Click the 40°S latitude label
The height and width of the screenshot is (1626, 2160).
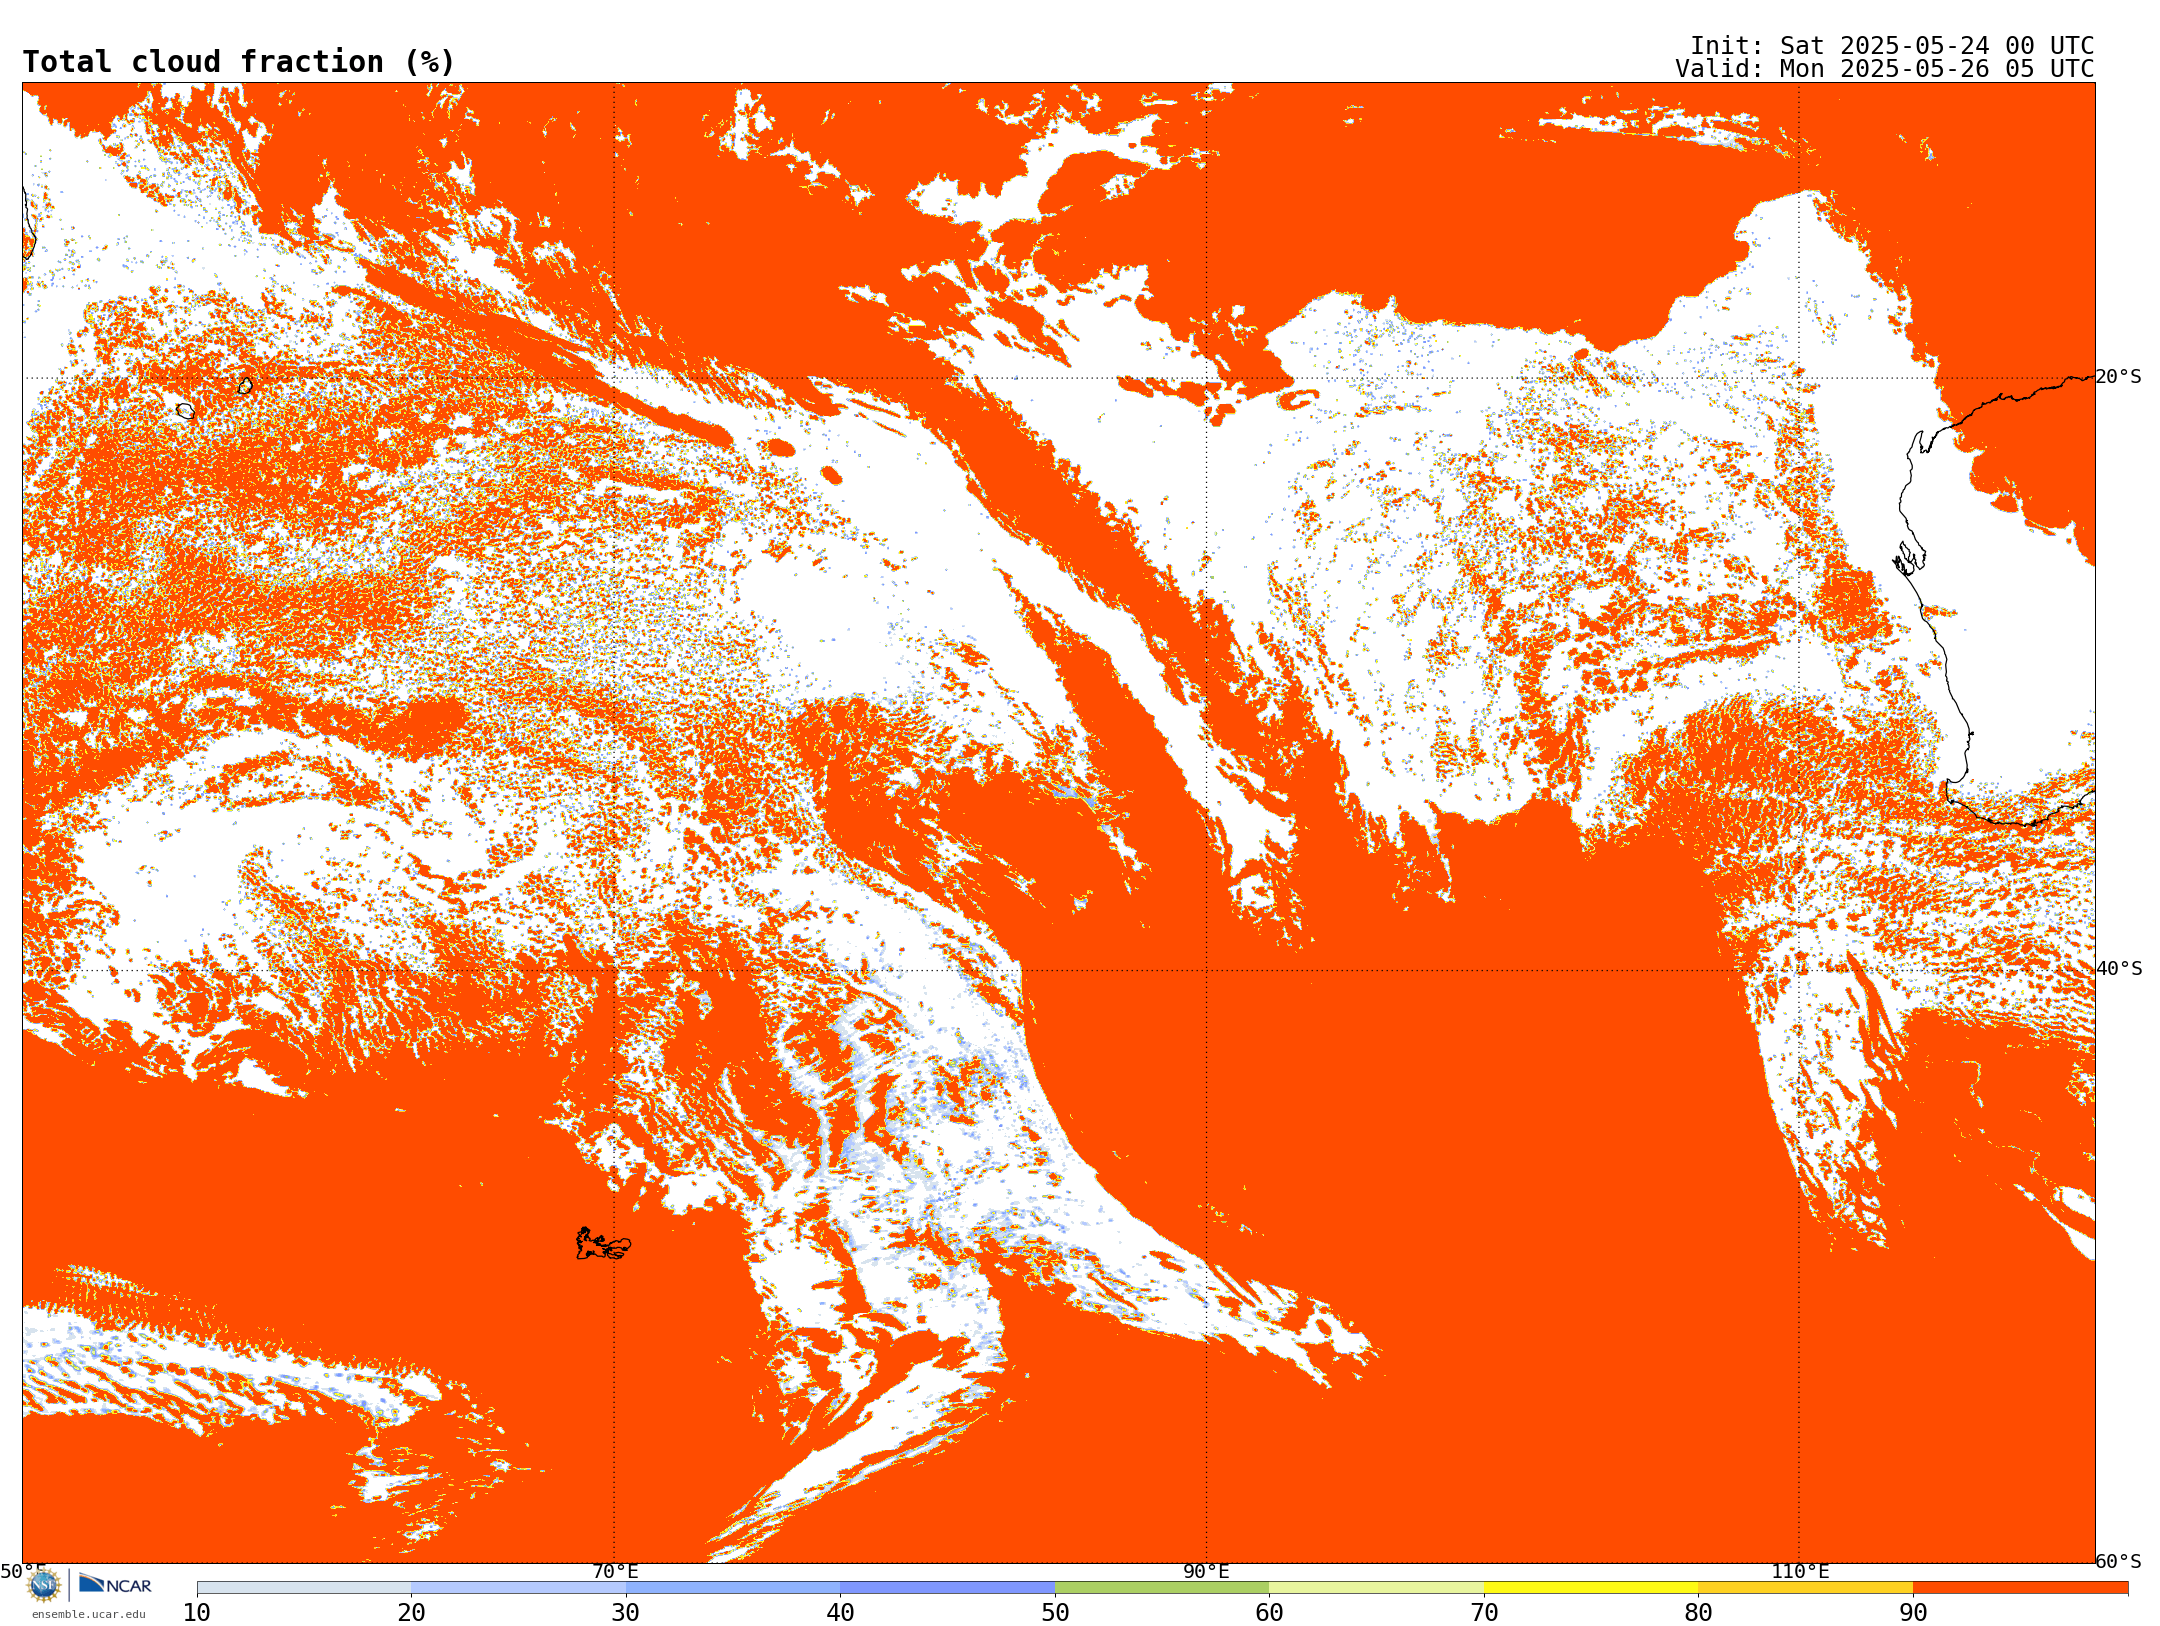(2119, 969)
